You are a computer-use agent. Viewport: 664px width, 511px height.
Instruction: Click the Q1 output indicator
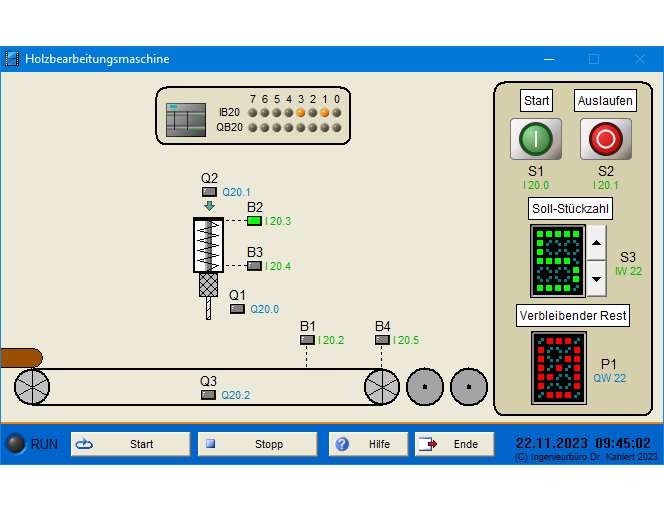point(237,309)
